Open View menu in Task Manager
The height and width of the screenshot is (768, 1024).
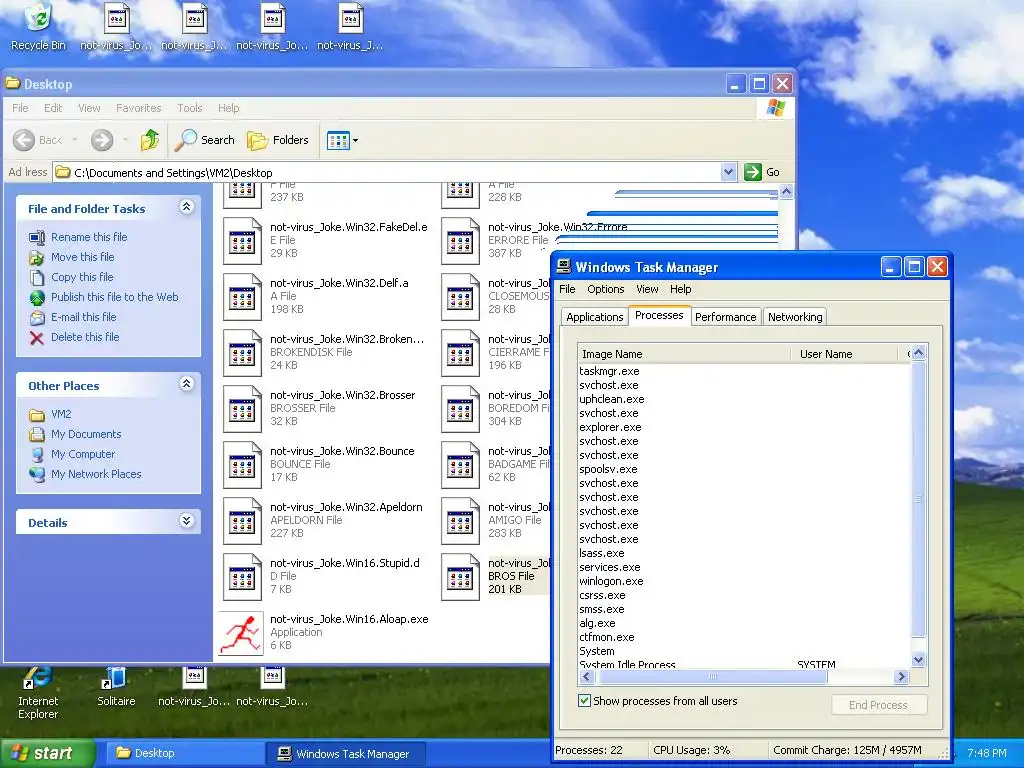(x=647, y=289)
